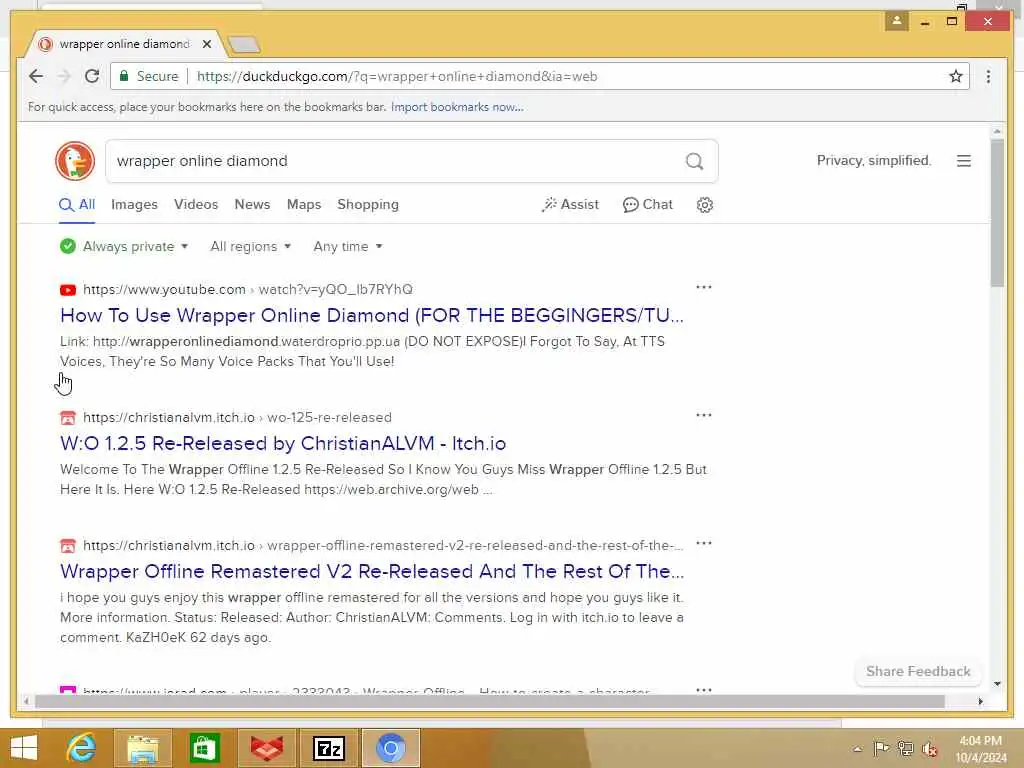The image size is (1024, 768).
Task: Click the volume muted tray icon
Action: pos(929,748)
